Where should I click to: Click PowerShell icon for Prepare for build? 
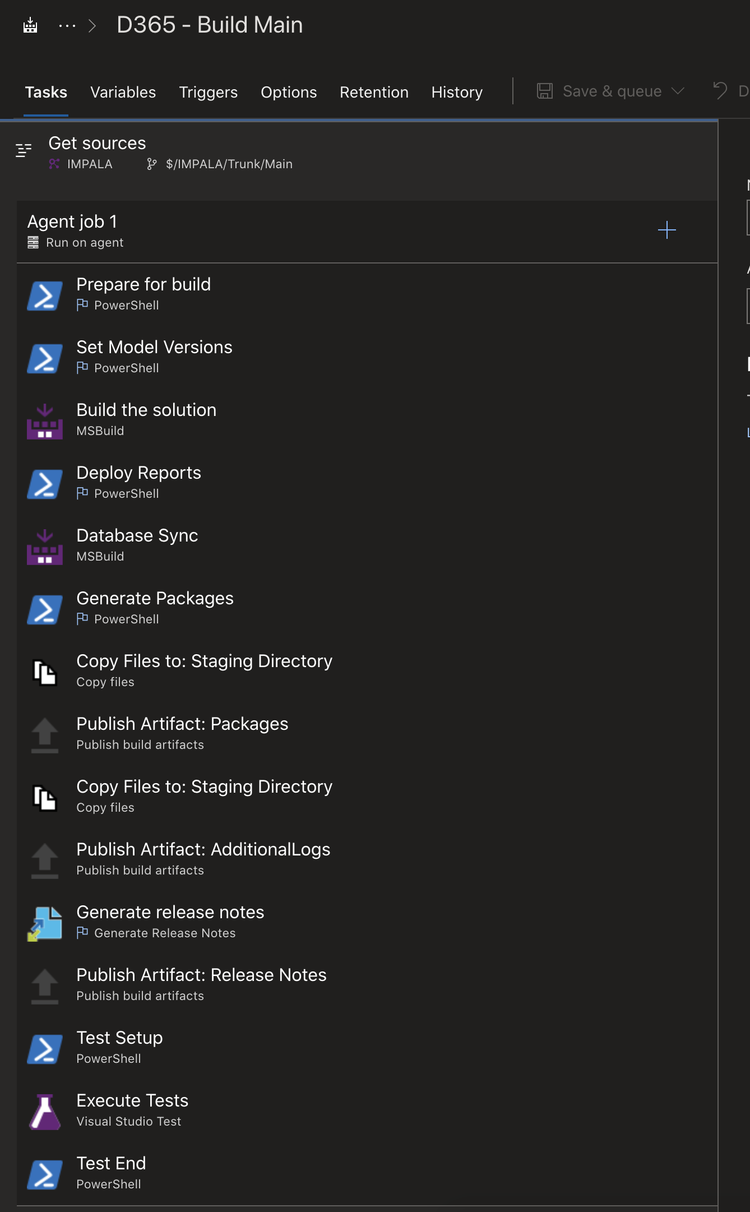tap(45, 295)
